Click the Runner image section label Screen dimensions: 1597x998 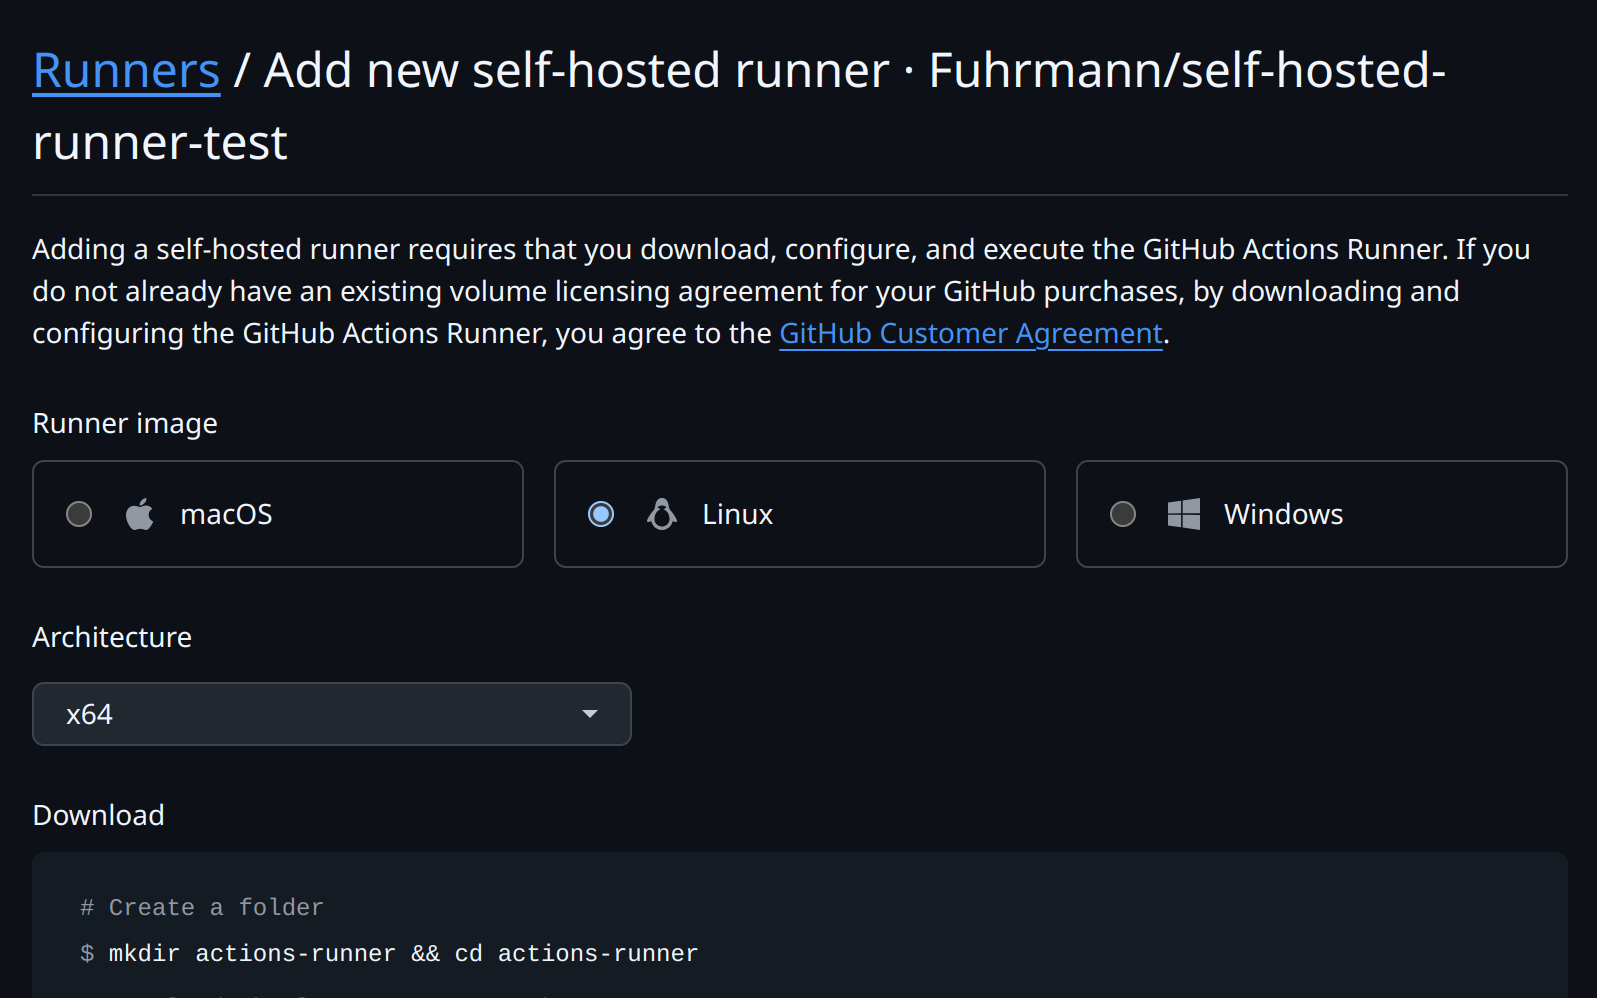pos(125,423)
